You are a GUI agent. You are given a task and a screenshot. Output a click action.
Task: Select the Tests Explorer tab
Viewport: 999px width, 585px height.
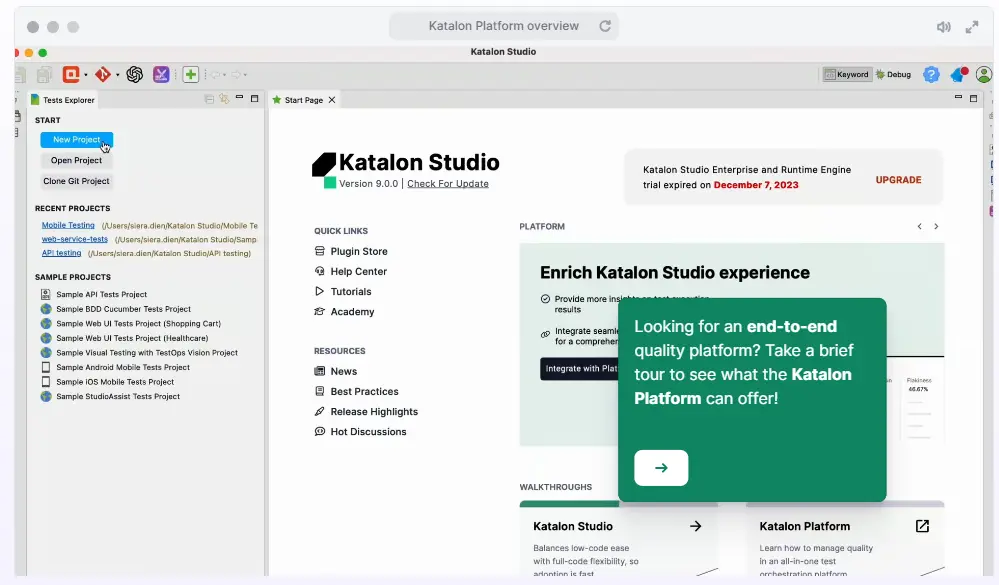pos(62,100)
